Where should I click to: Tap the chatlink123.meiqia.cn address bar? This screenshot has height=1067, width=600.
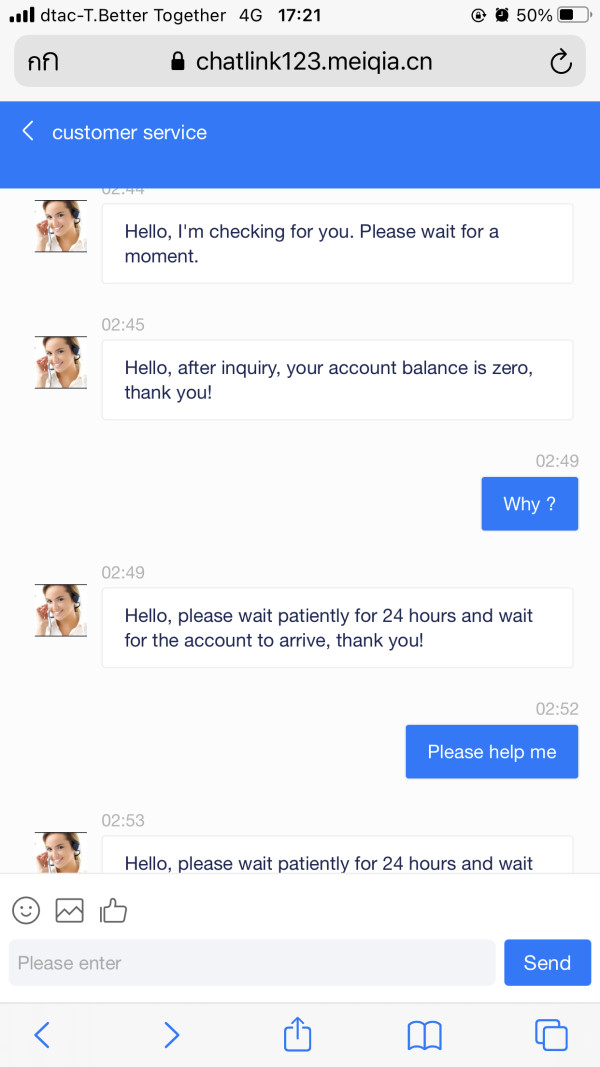coord(300,61)
